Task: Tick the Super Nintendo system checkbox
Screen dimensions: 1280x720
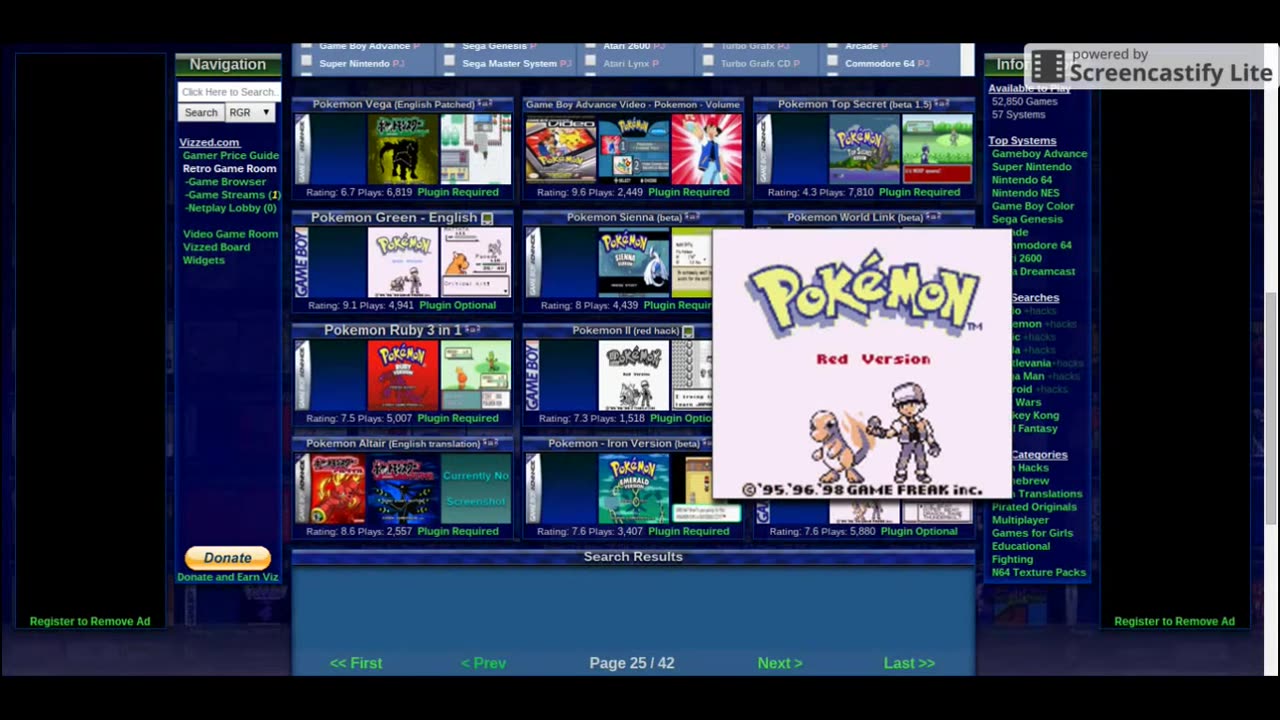Action: [x=306, y=61]
